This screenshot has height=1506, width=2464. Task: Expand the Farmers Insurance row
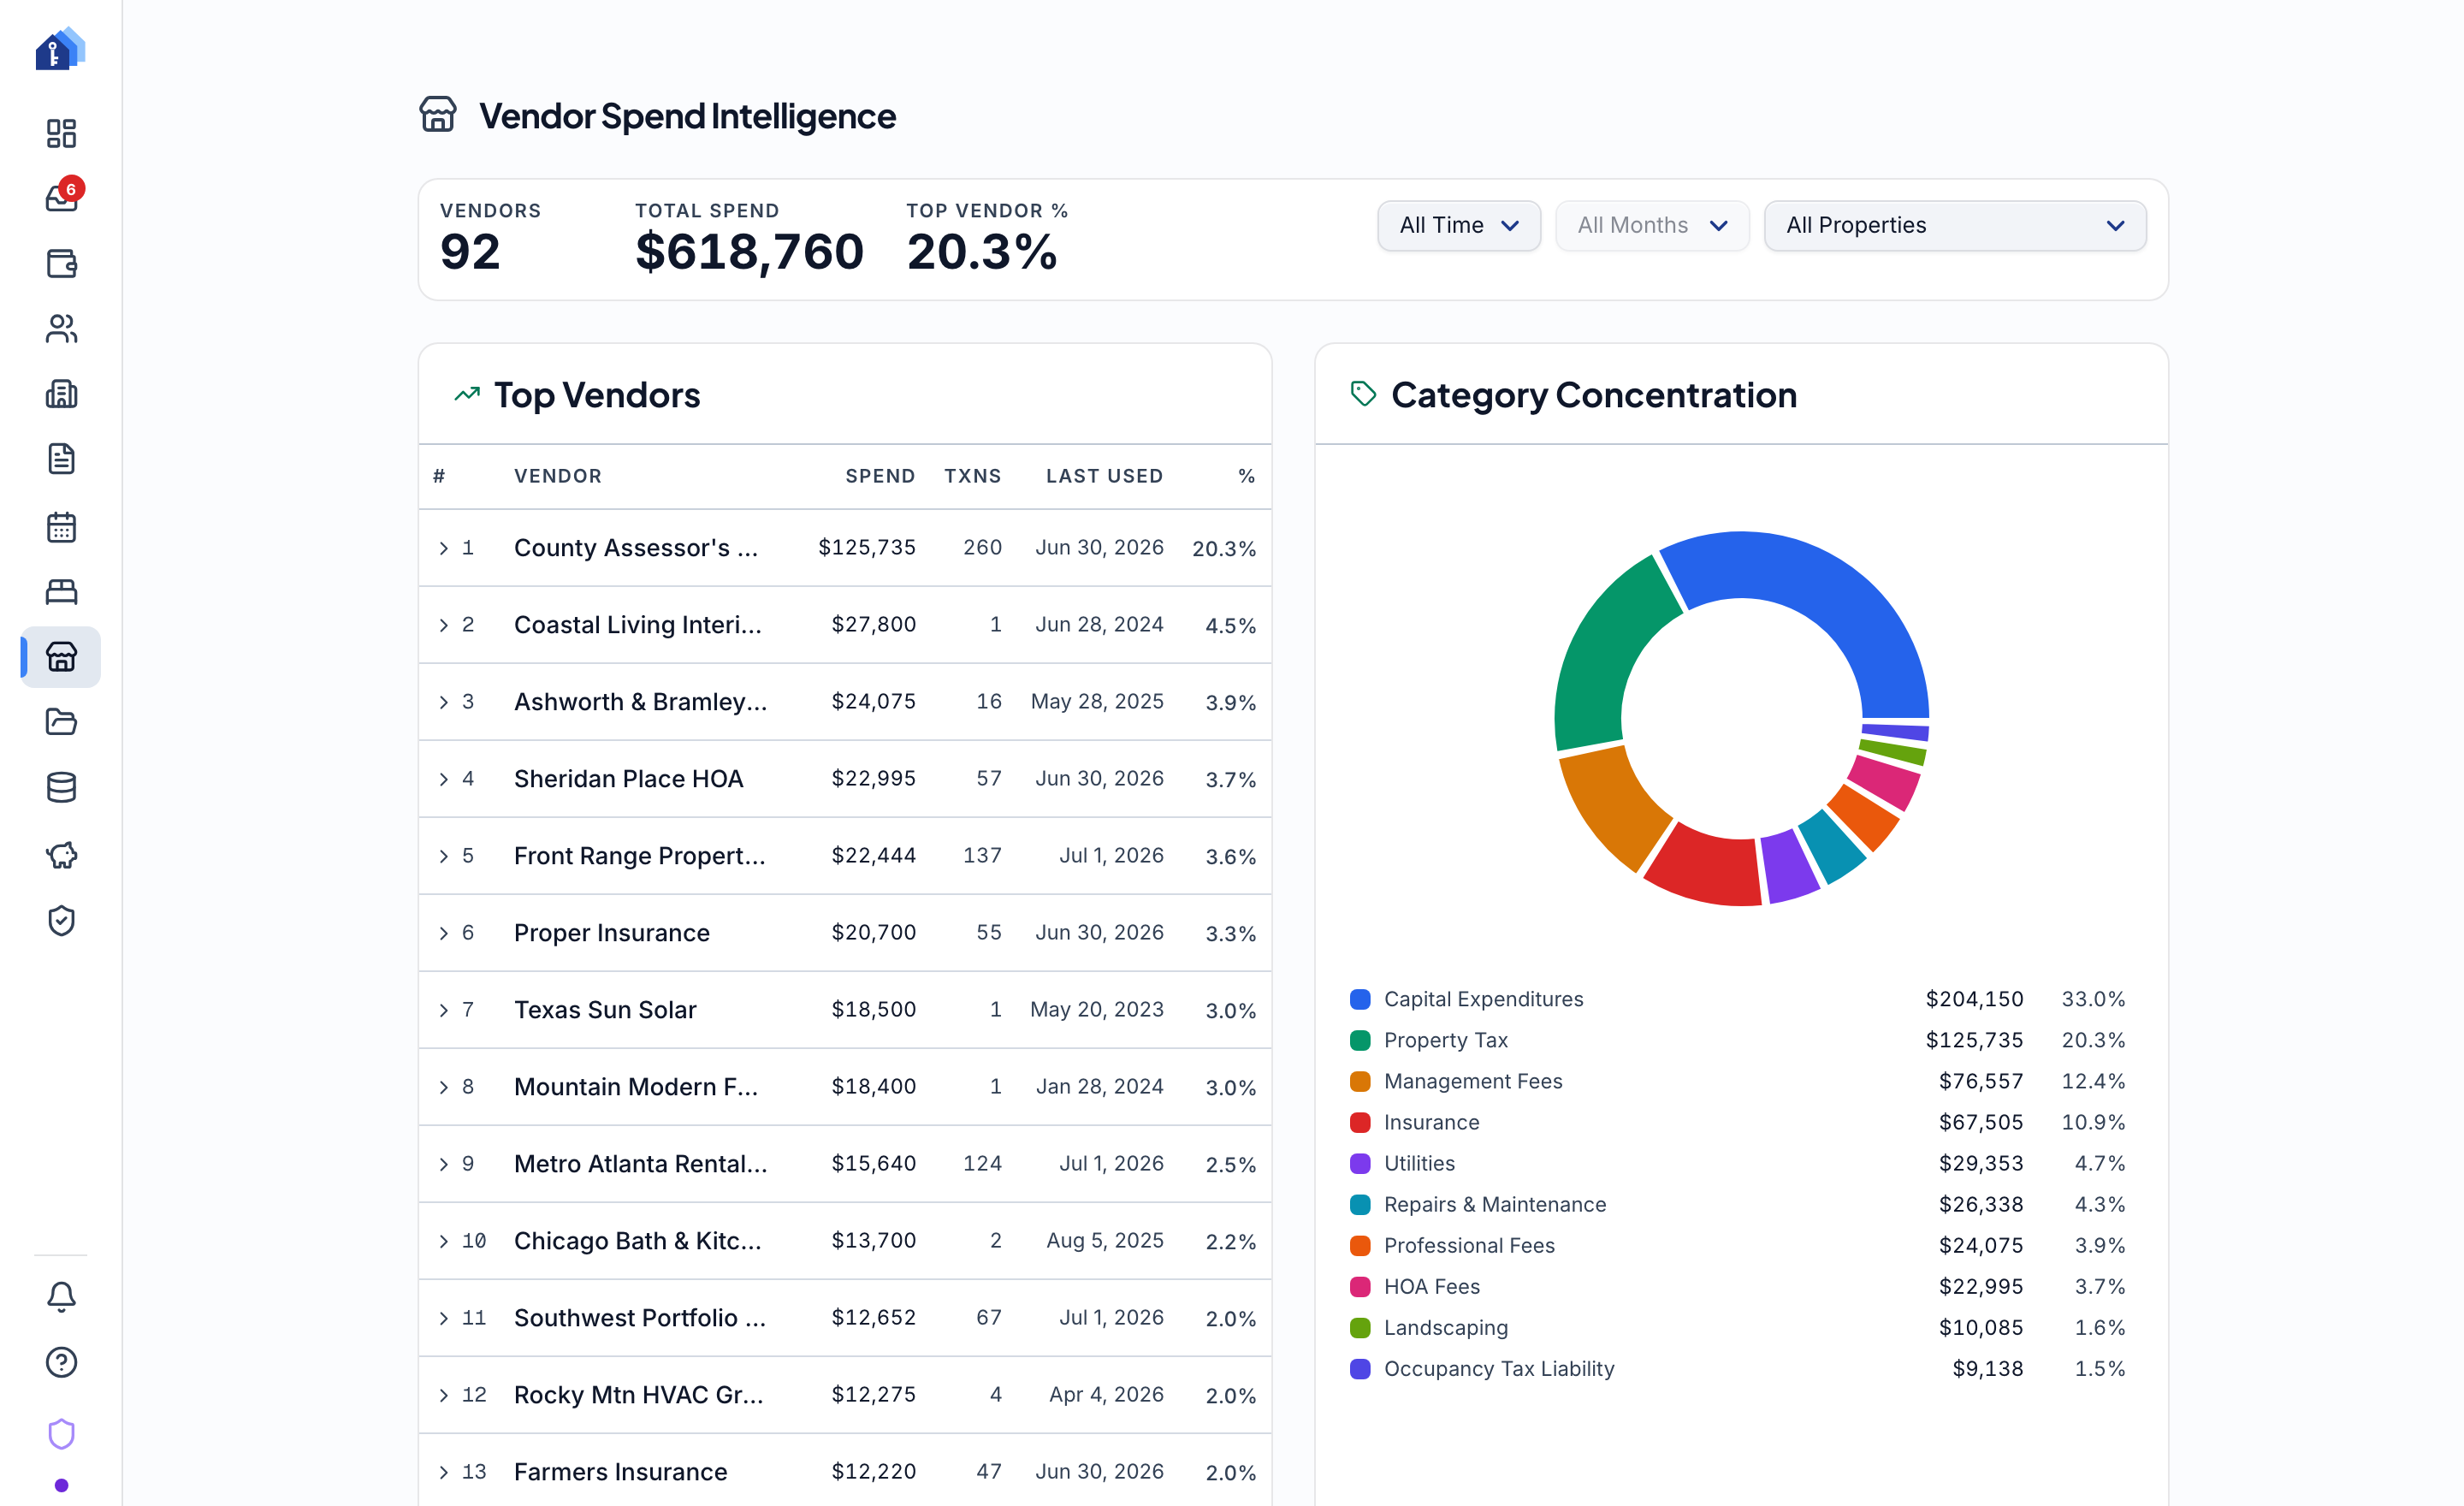click(444, 1472)
